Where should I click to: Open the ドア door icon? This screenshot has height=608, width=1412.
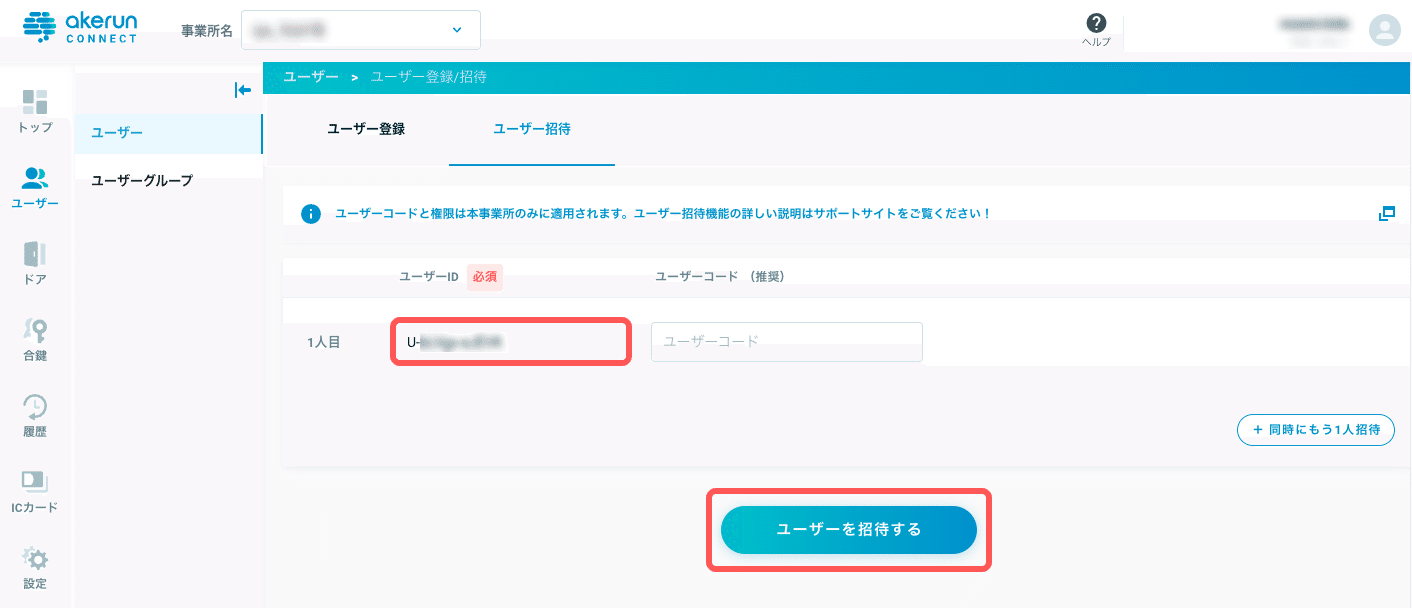click(x=35, y=254)
